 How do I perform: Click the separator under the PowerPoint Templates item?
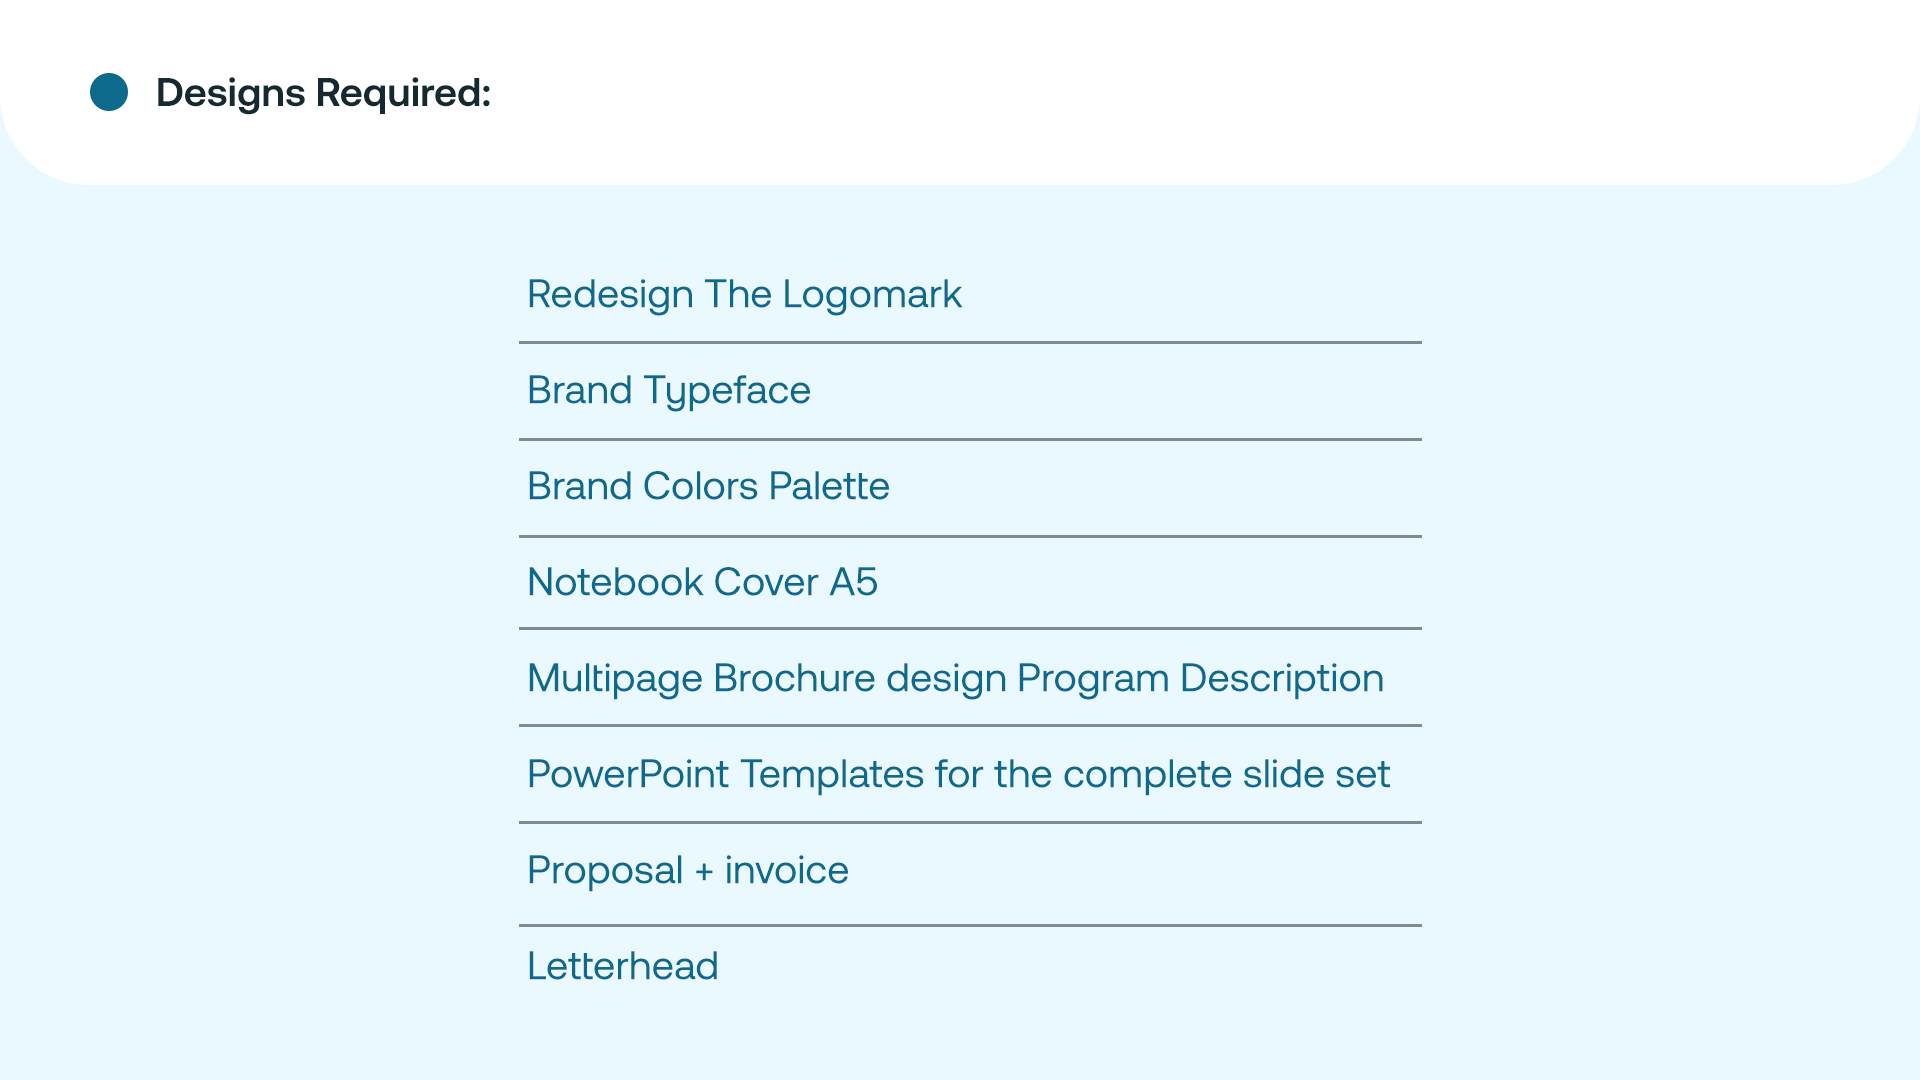[x=970, y=822]
